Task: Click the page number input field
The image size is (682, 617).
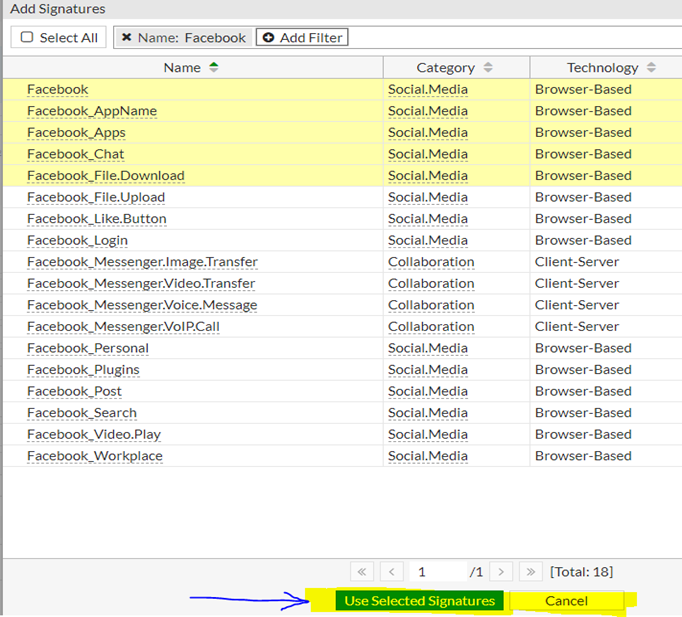Action: click(438, 571)
